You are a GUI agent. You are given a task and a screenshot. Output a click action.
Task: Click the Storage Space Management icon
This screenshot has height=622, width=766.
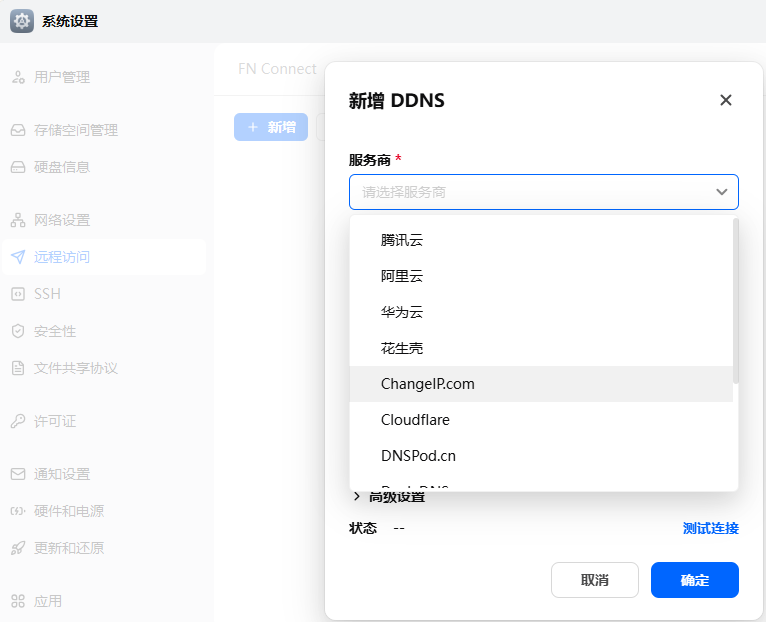pos(18,130)
